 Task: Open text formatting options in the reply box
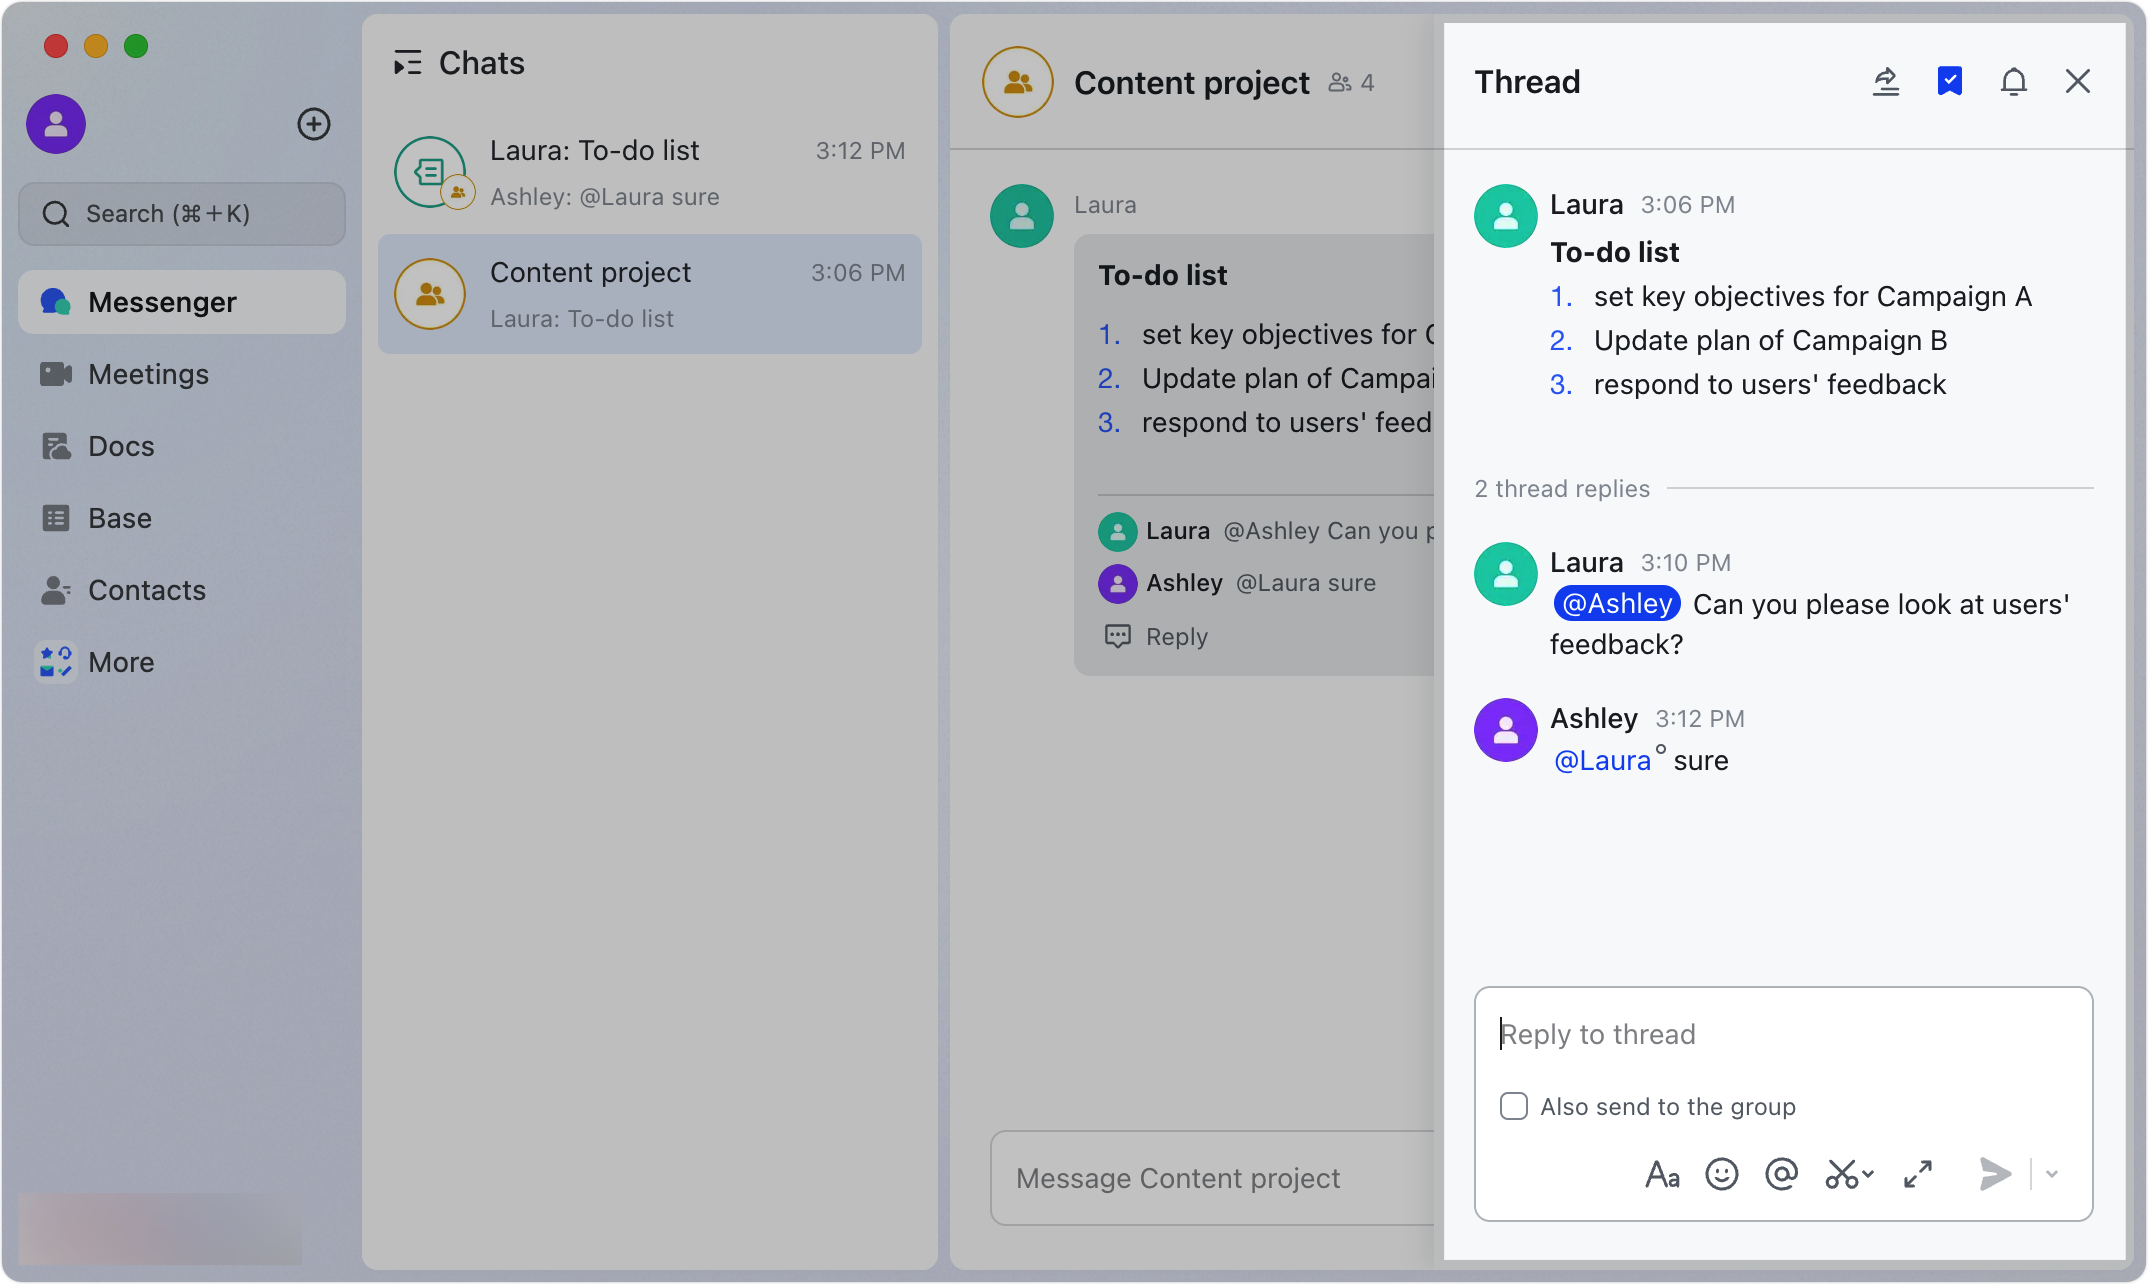(x=1662, y=1174)
